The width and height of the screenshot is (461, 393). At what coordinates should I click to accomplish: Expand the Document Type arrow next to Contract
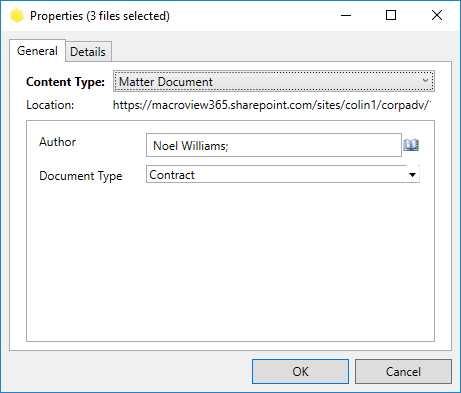tap(412, 175)
